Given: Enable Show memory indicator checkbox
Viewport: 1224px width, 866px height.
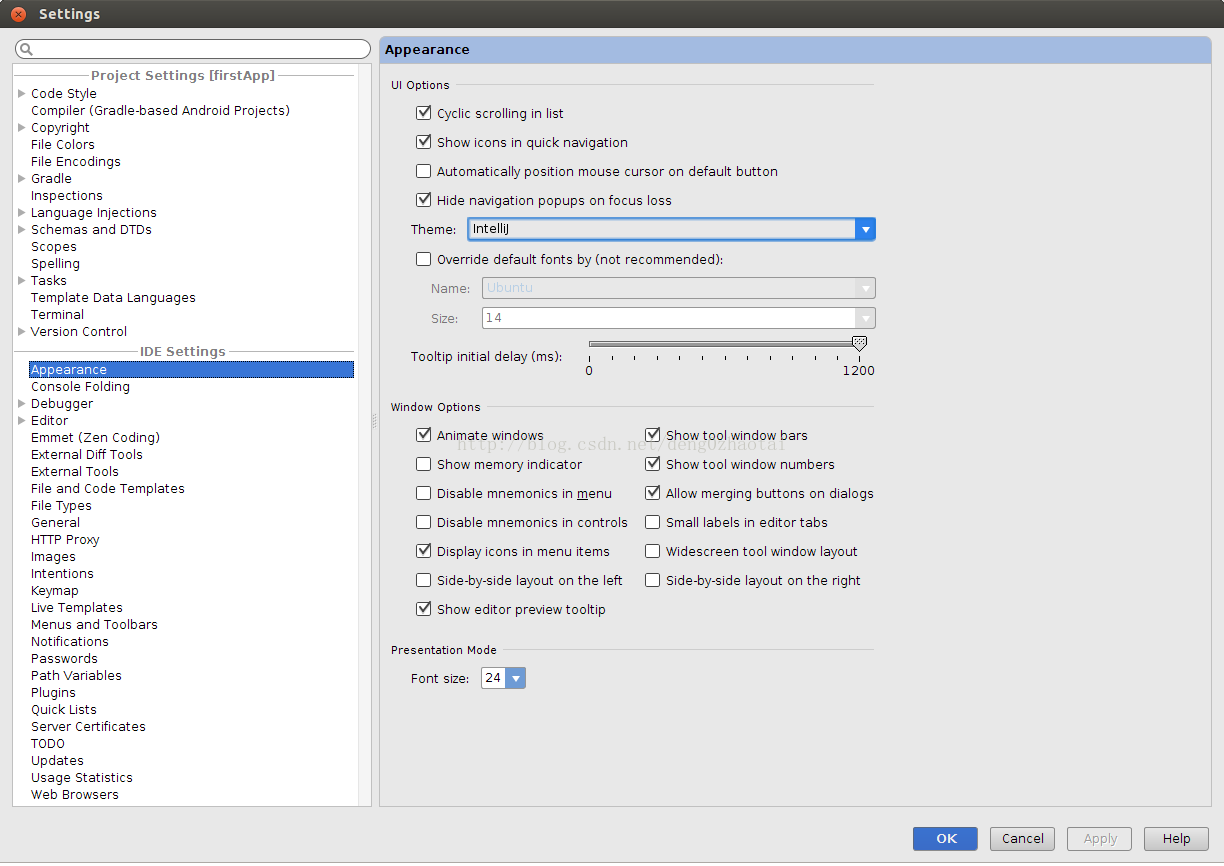Looking at the screenshot, I should pyautogui.click(x=424, y=464).
